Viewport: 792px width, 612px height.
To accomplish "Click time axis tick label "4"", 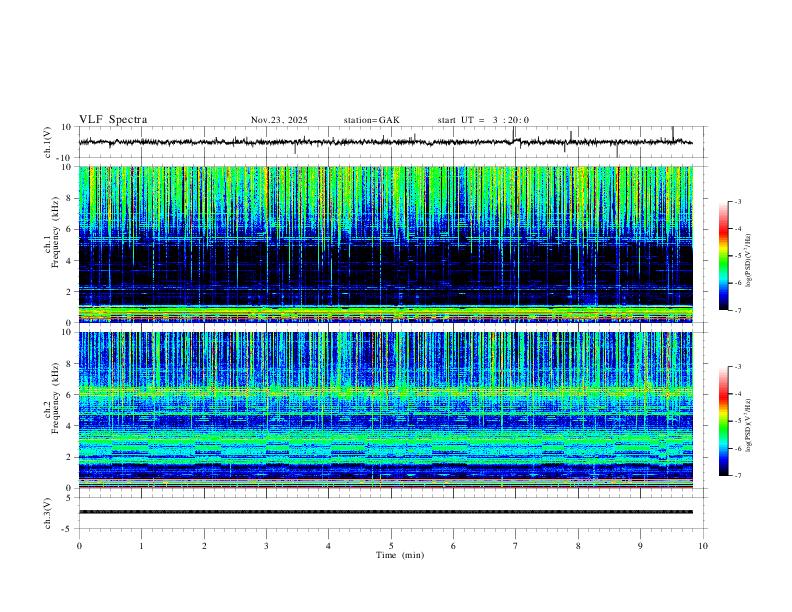I will (x=328, y=546).
